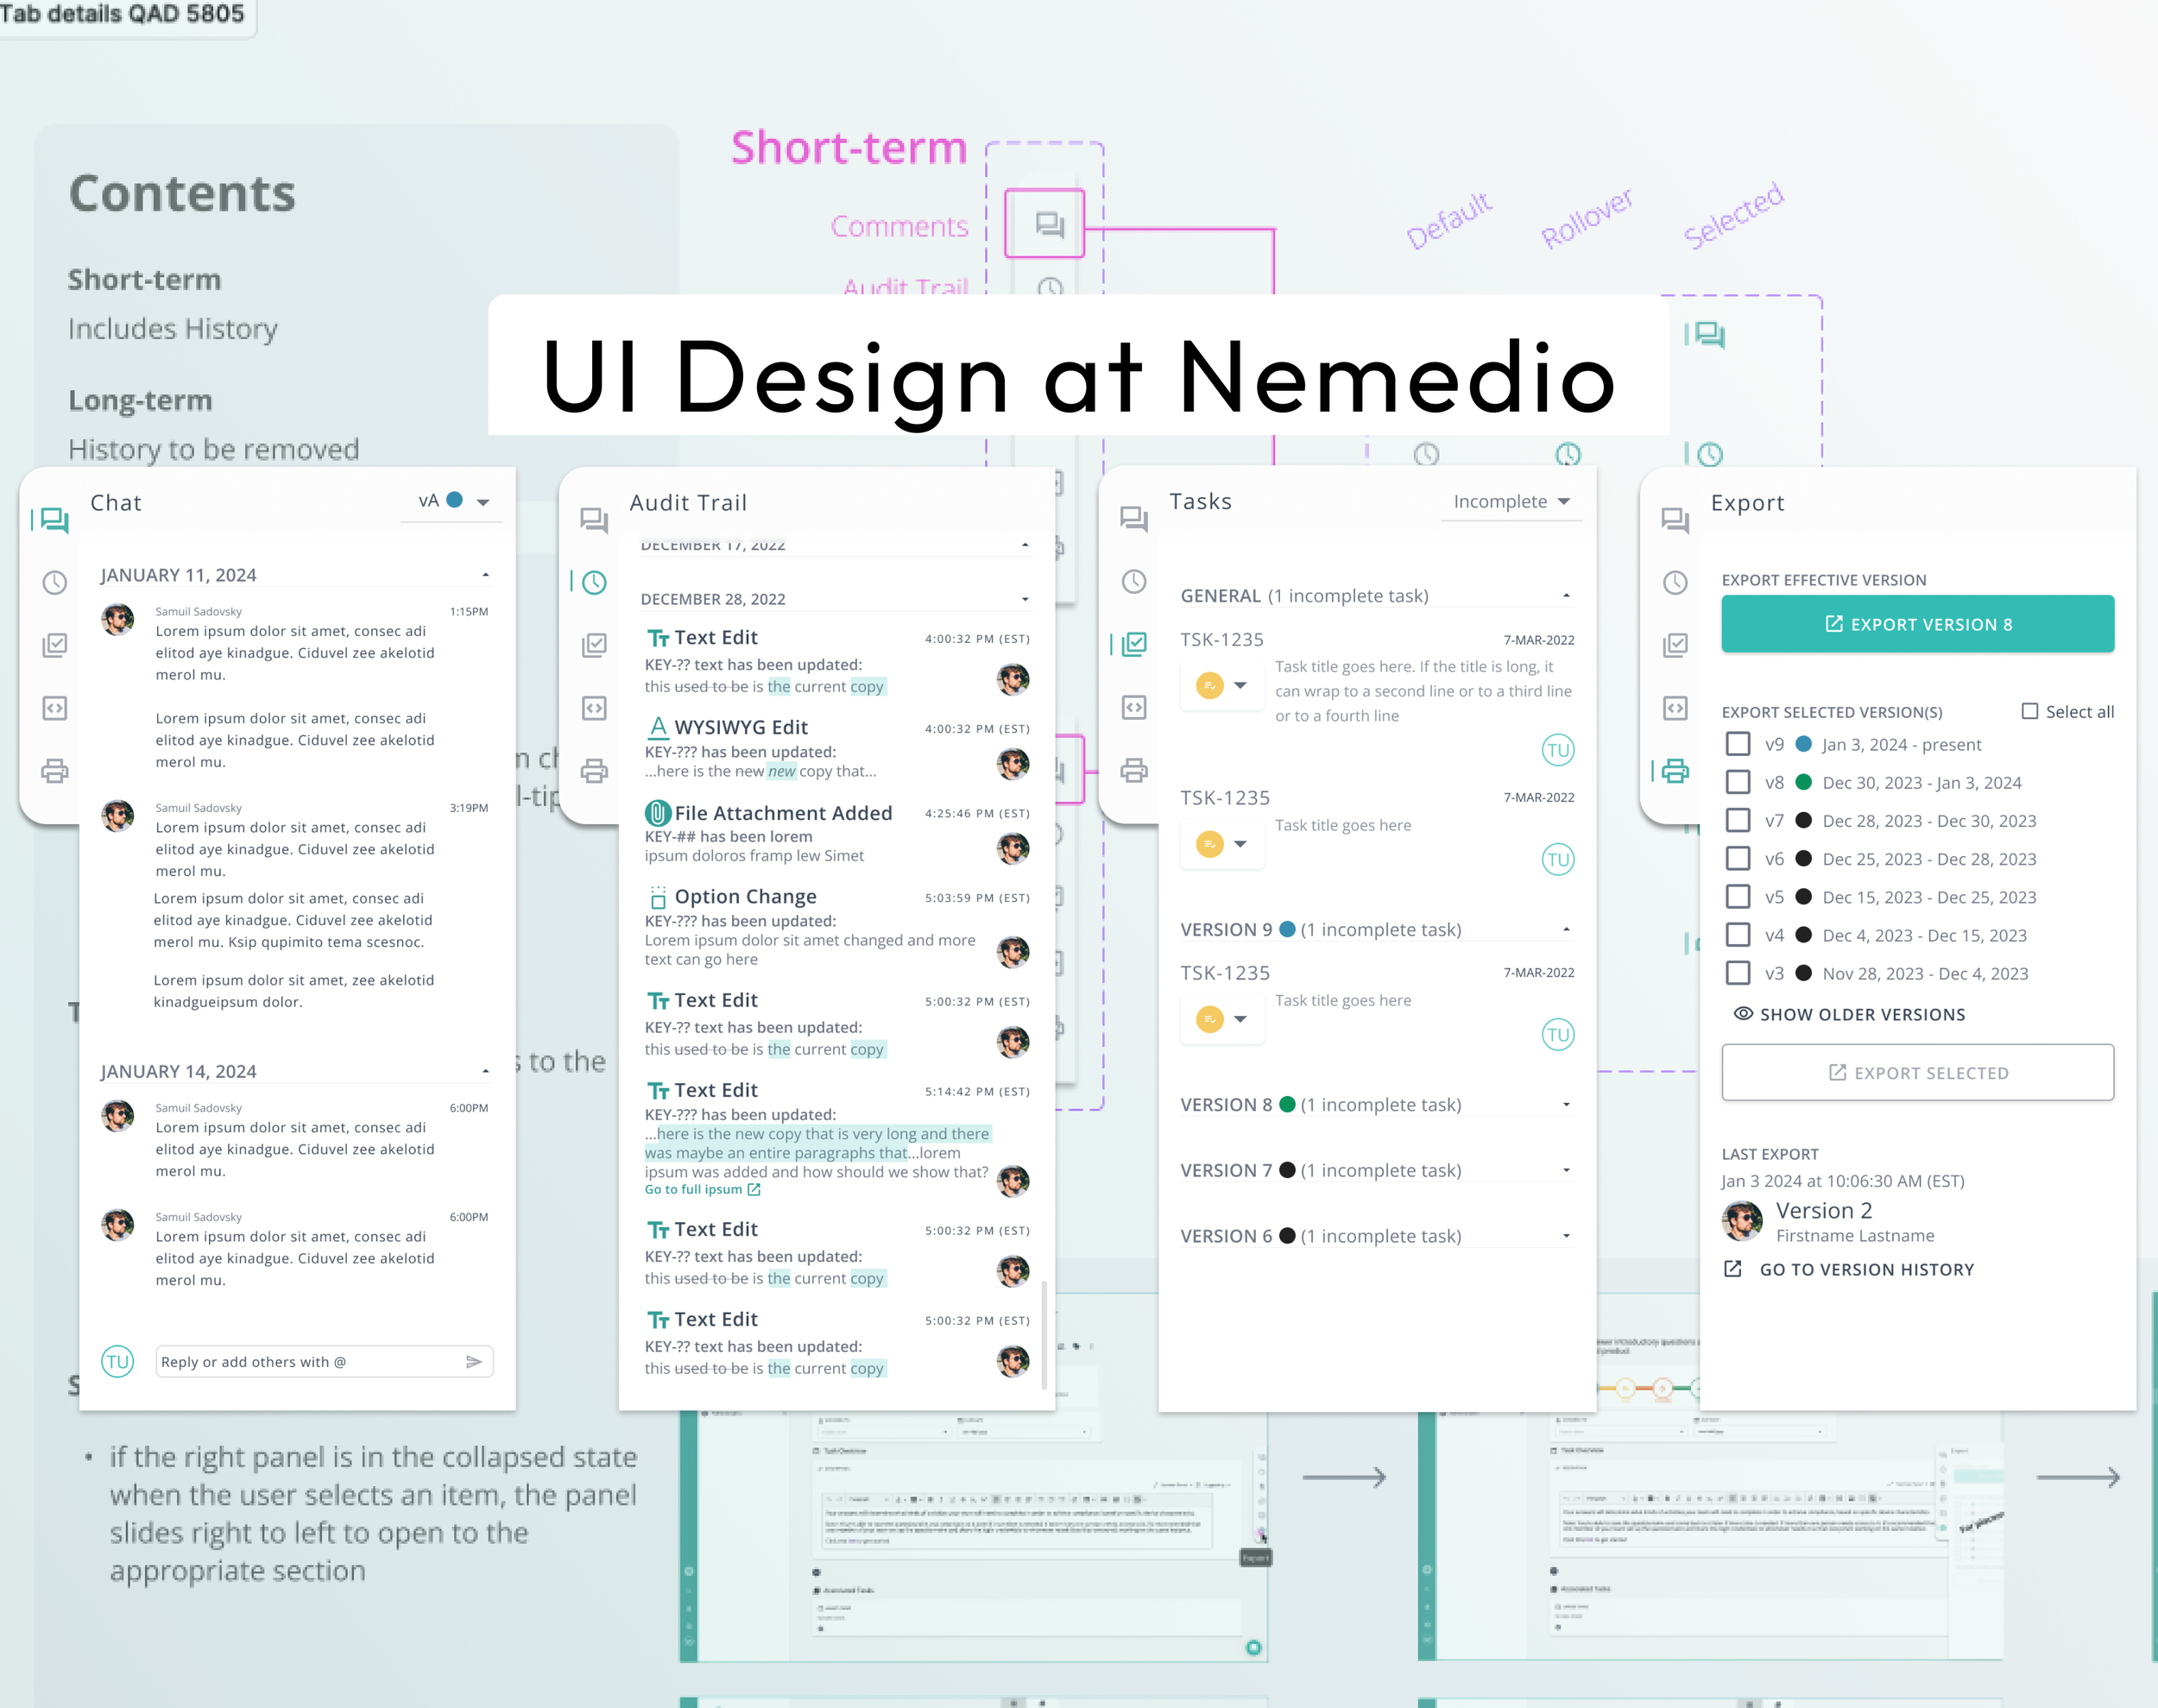This screenshot has height=1708, width=2158.
Task: Click the paperclip icon of File Attachment Added
Action: click(x=657, y=813)
